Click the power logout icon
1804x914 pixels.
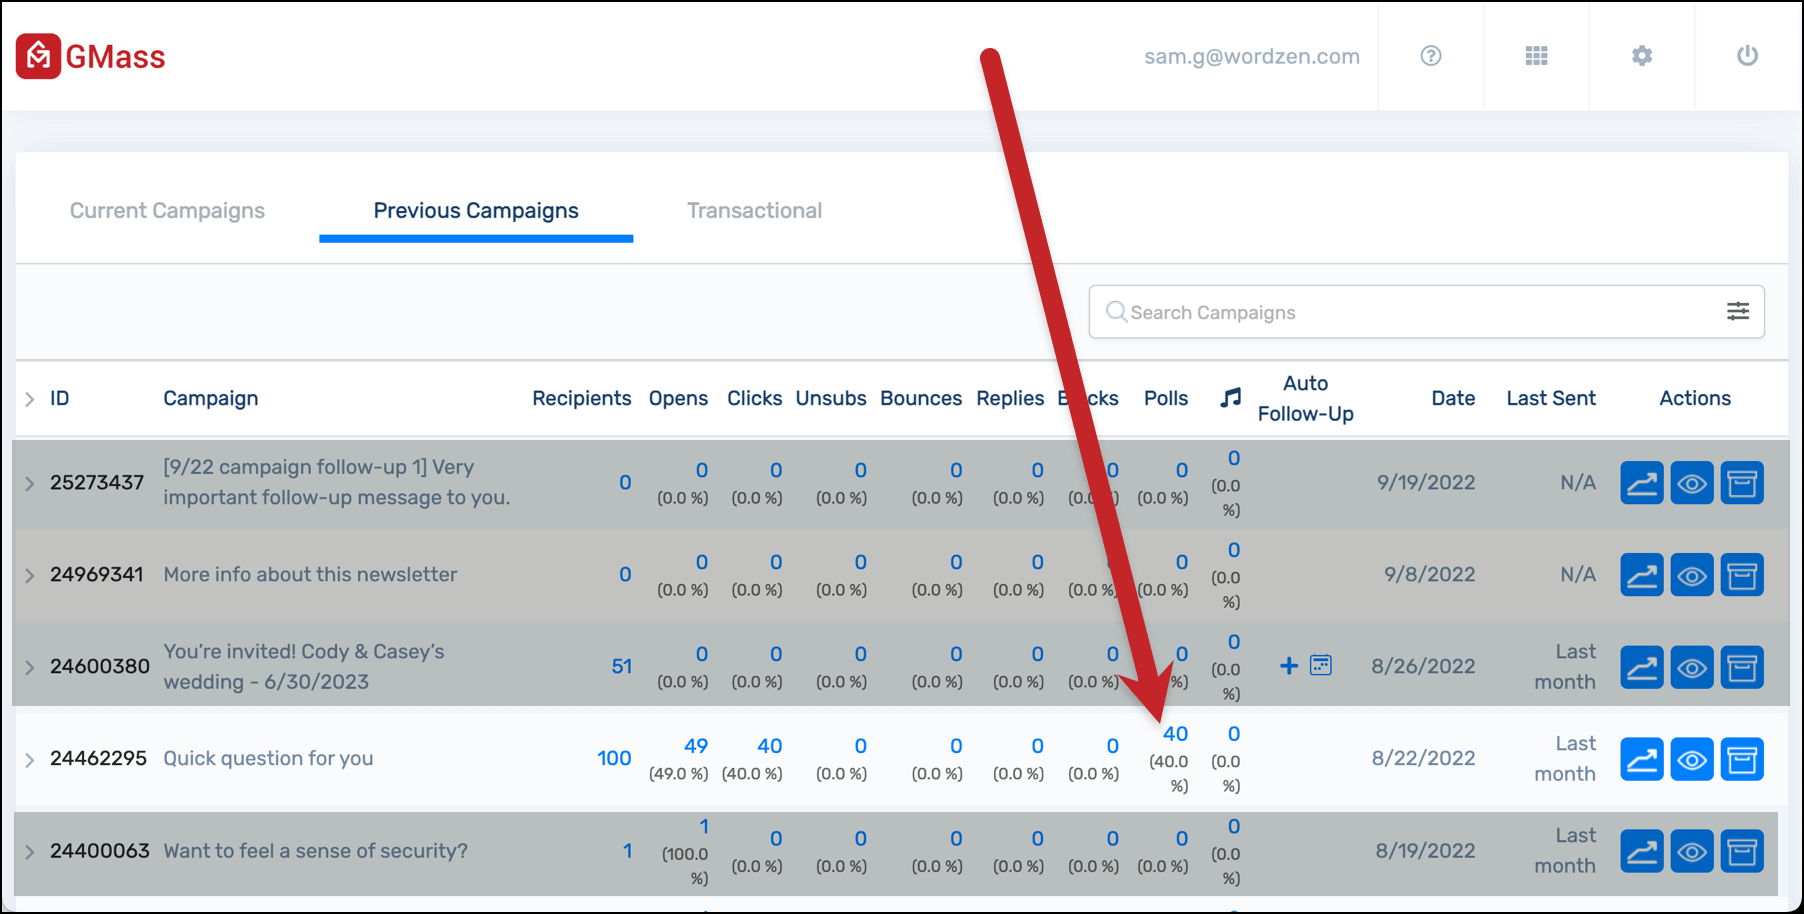click(x=1747, y=56)
